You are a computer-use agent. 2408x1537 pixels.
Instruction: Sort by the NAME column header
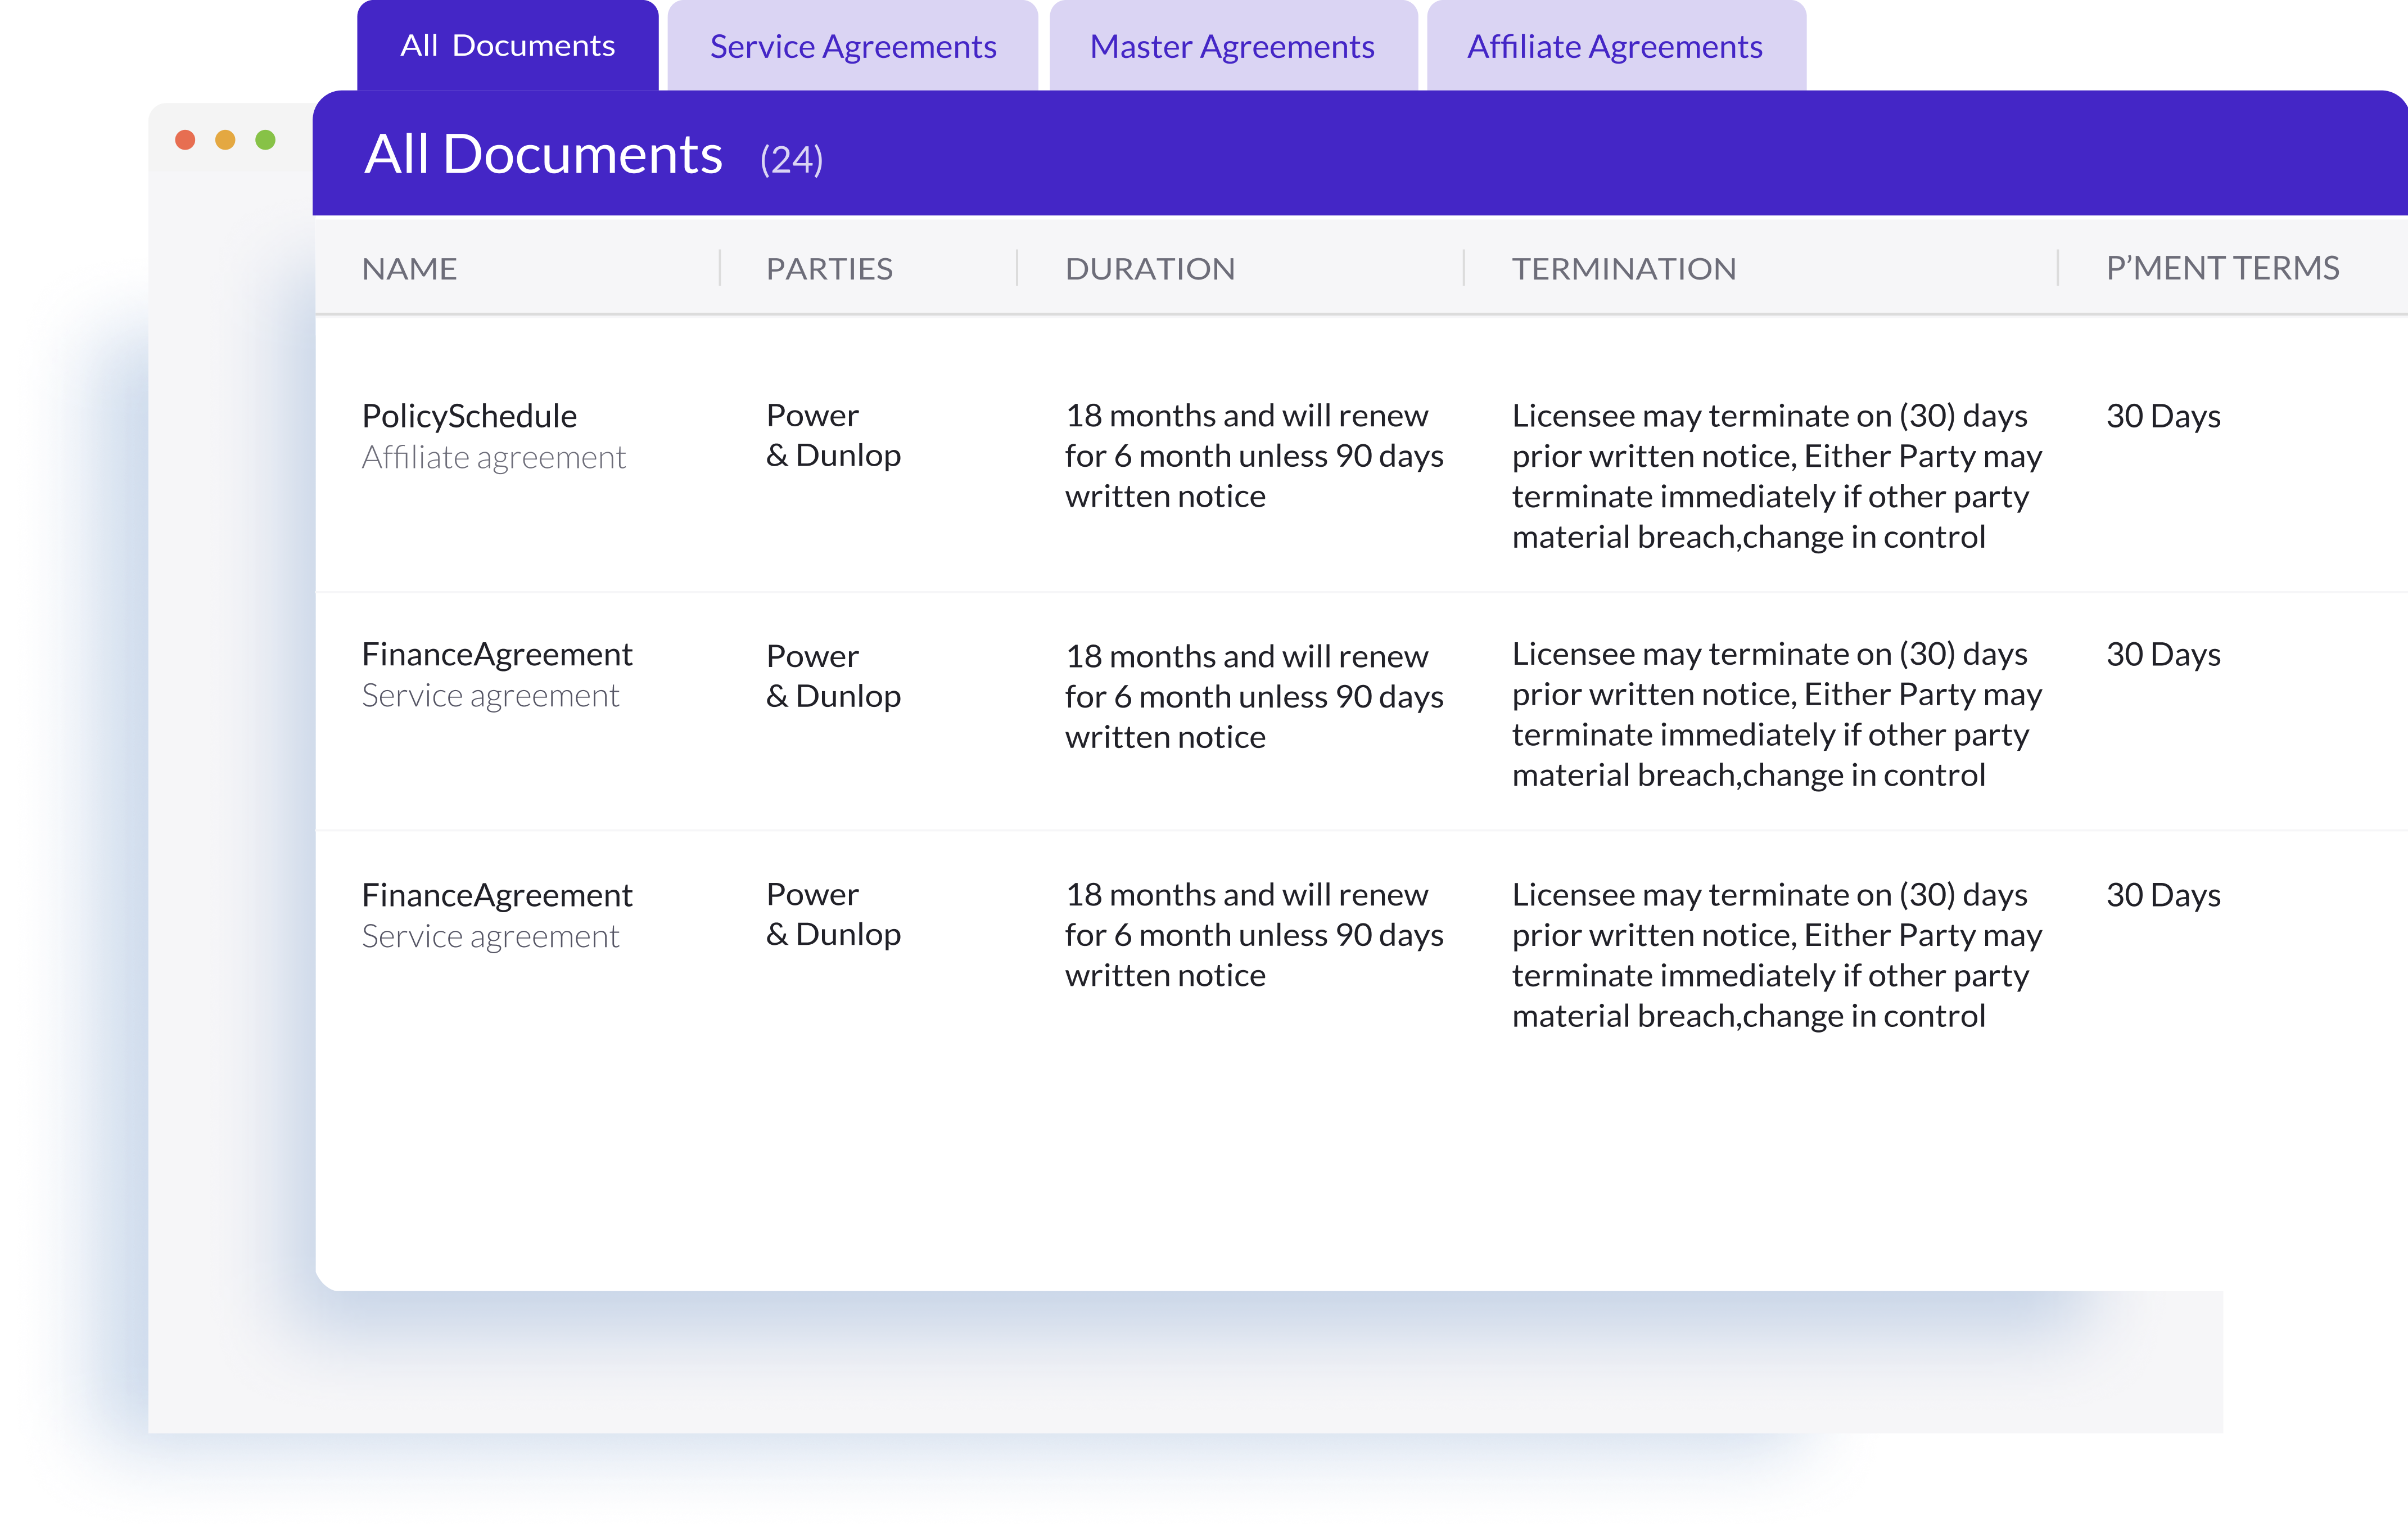point(409,268)
